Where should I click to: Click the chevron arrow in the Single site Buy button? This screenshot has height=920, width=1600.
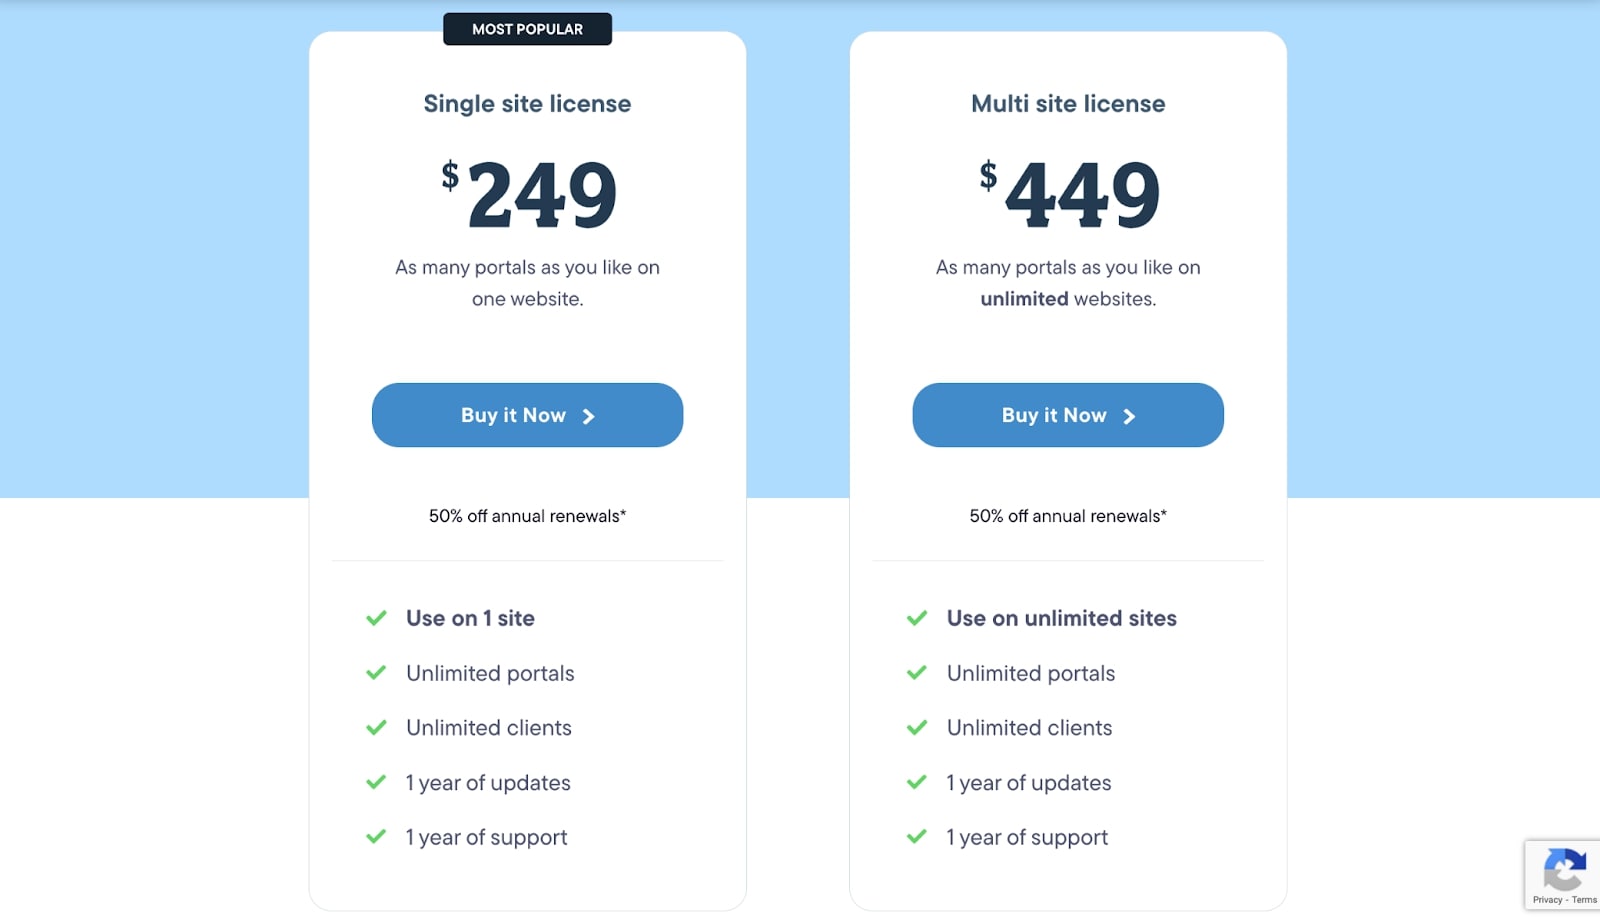(589, 416)
